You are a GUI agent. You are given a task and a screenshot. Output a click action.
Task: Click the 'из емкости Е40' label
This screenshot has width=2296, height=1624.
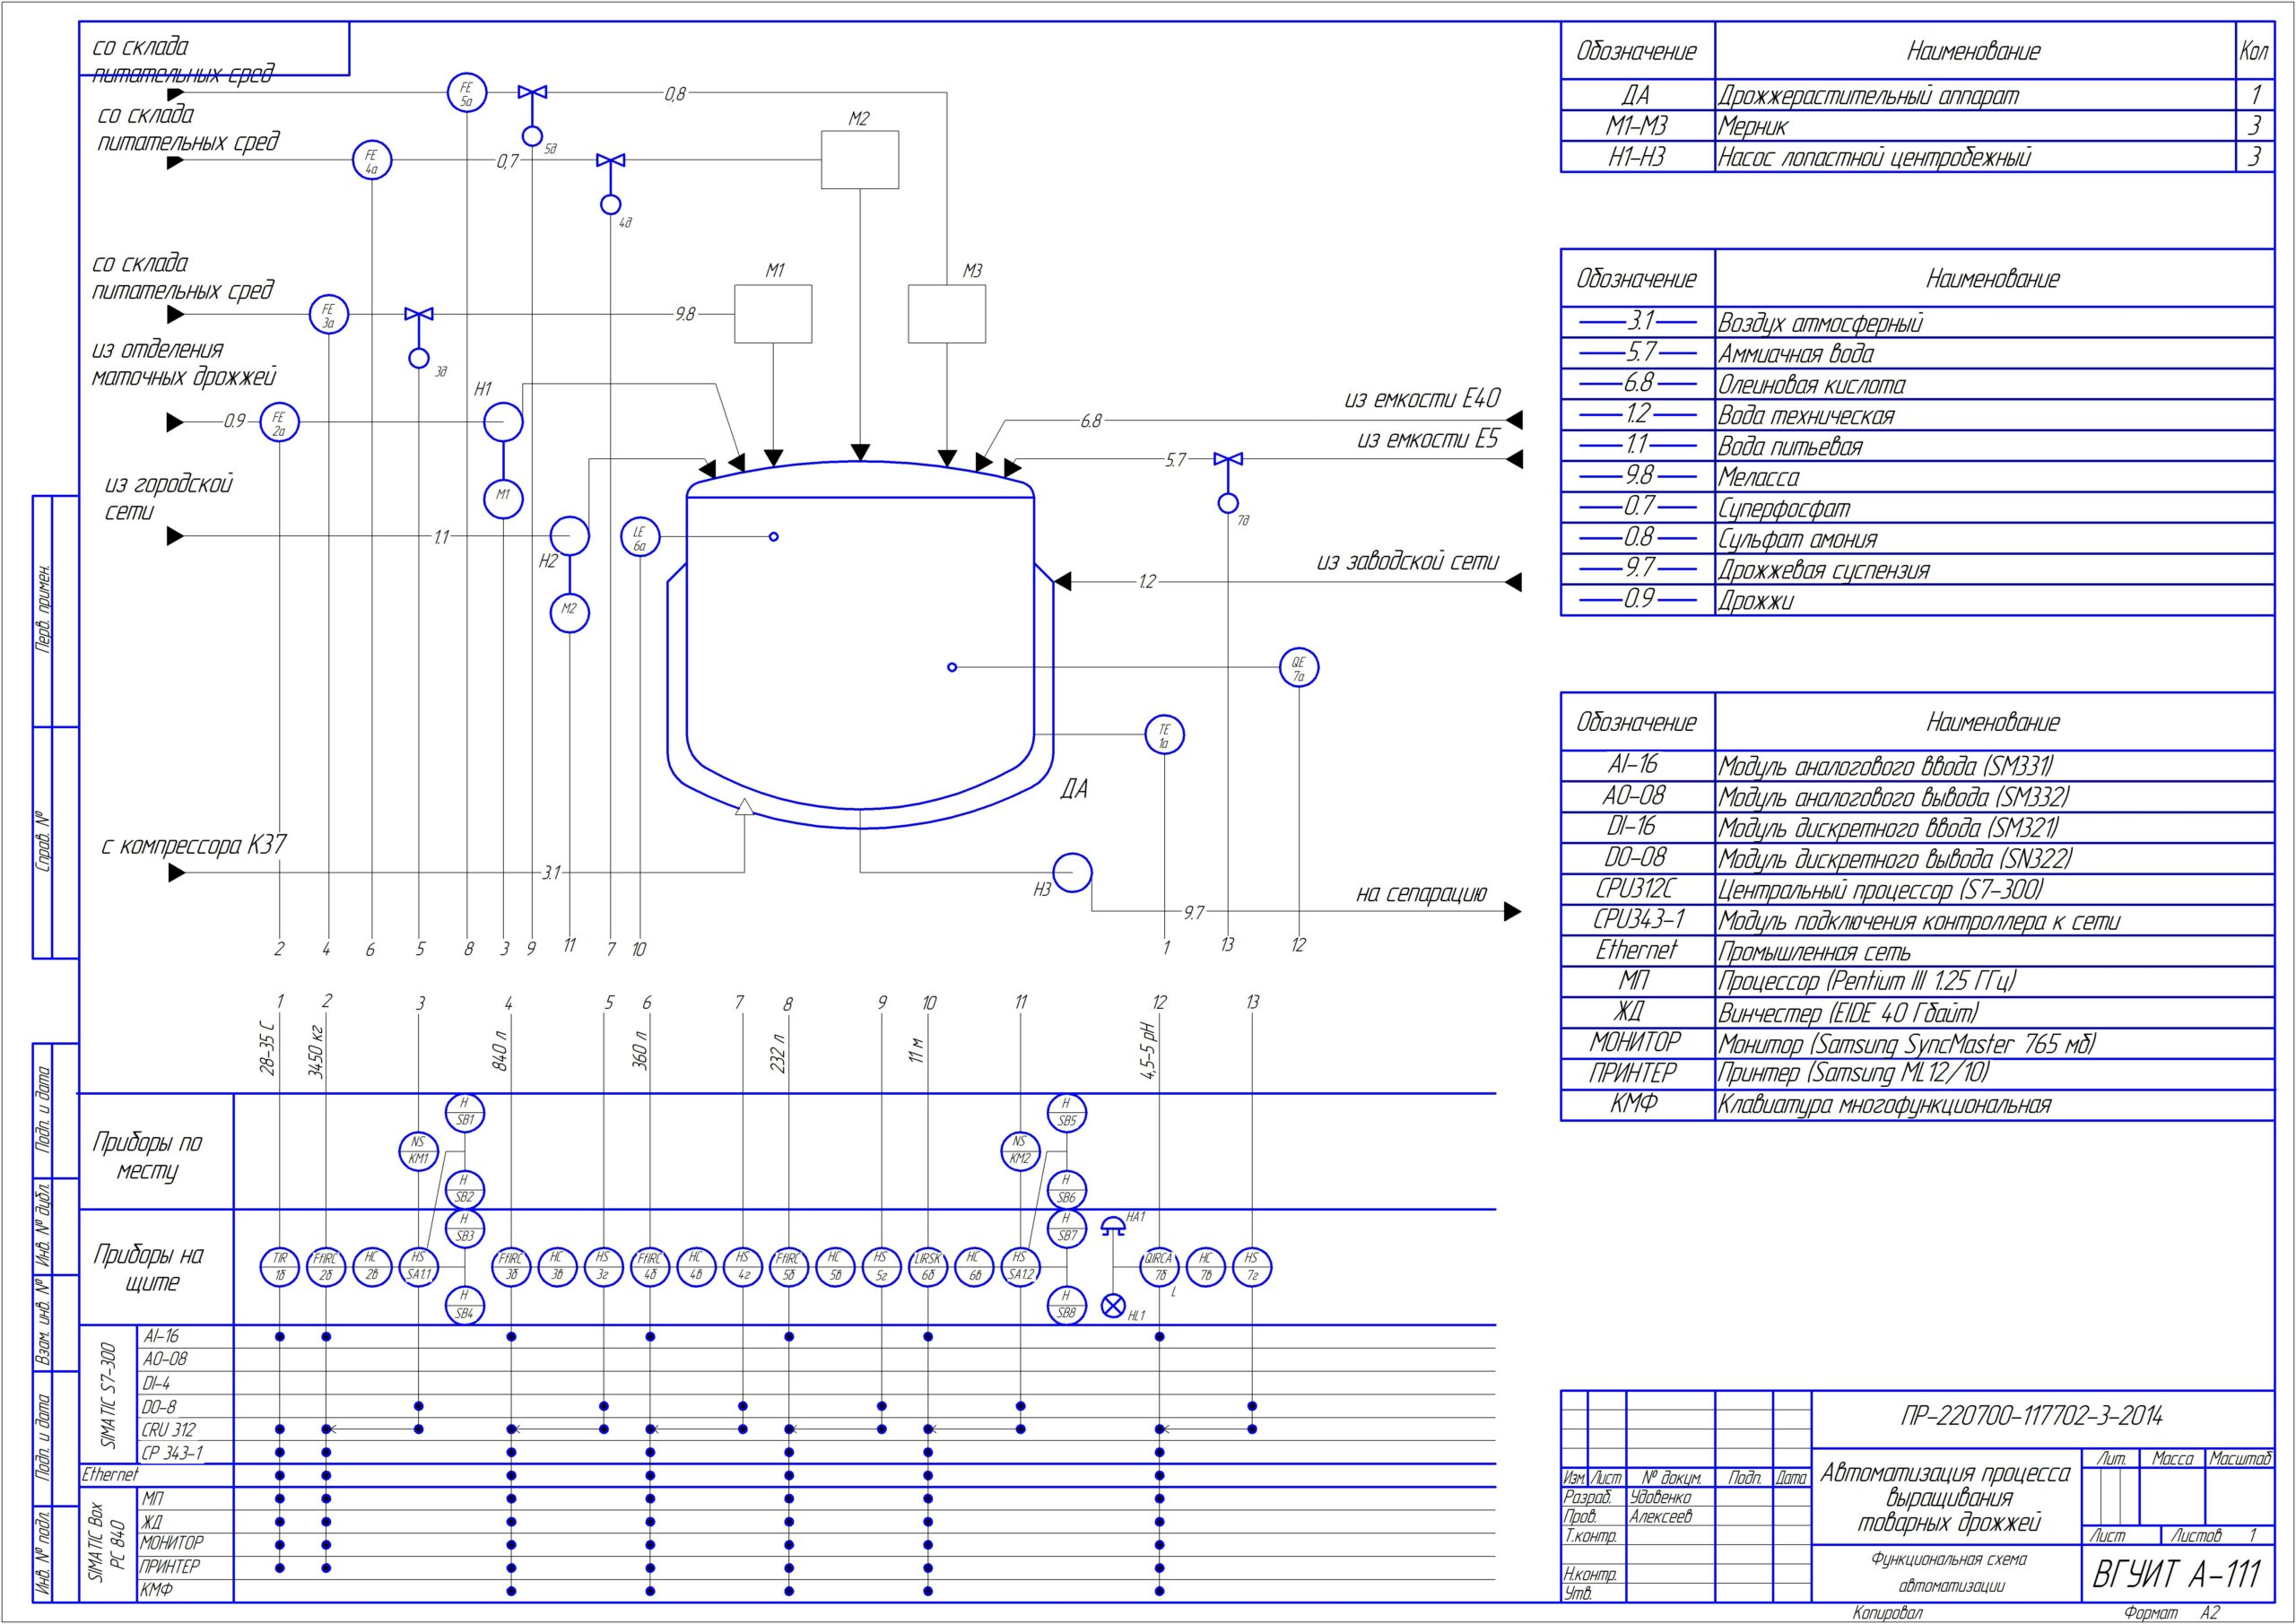[1422, 399]
